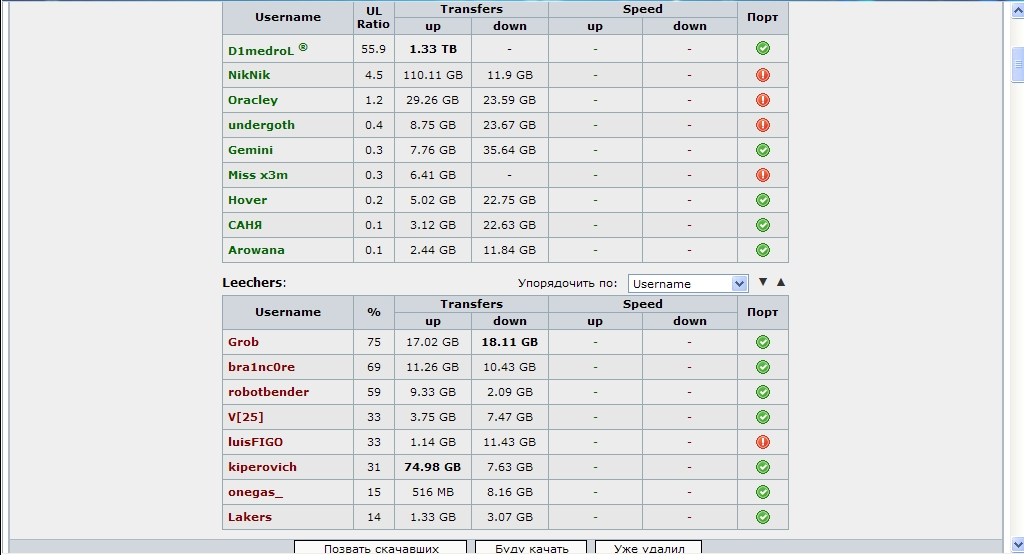Open leecher Grob's profile

point(243,342)
